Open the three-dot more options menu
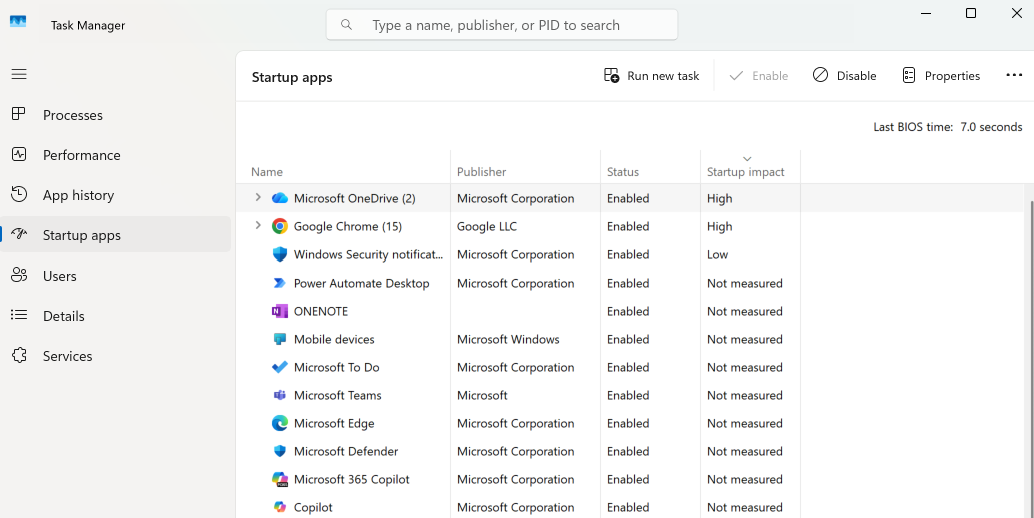This screenshot has width=1034, height=518. coord(1014,76)
